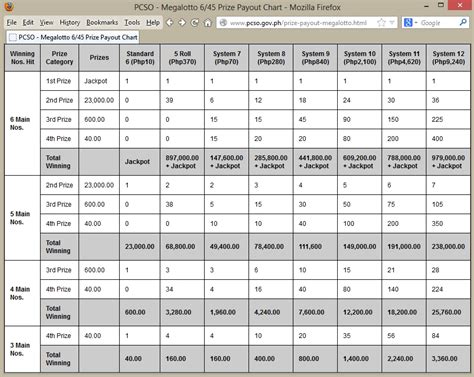474x377 pixels.
Task: Select the PCSO Megalotto Prize Payout tab
Action: 73,37
